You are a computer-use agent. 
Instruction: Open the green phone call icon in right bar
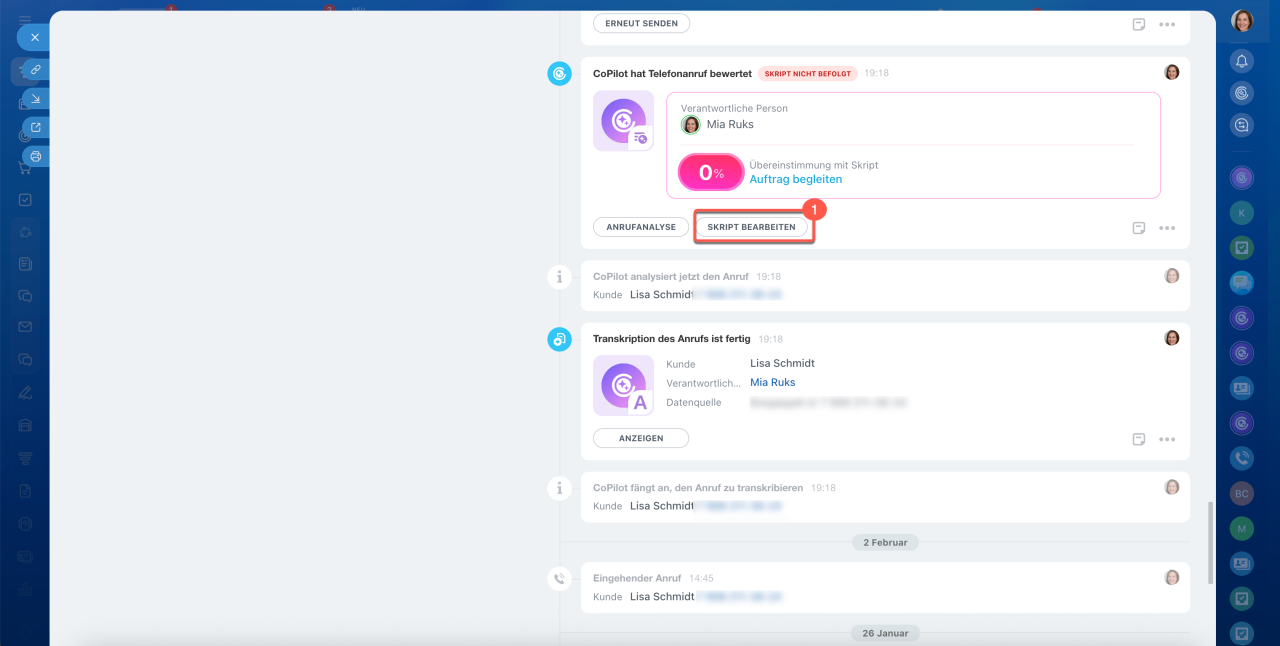(x=1242, y=458)
